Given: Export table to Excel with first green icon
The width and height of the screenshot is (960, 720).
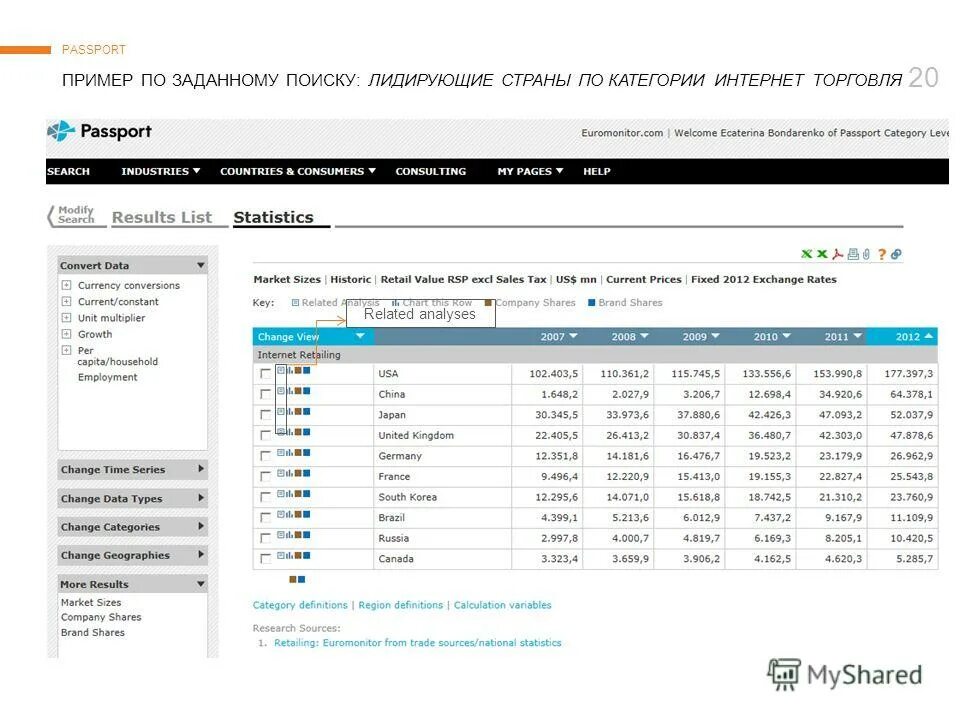Looking at the screenshot, I should click(x=807, y=254).
